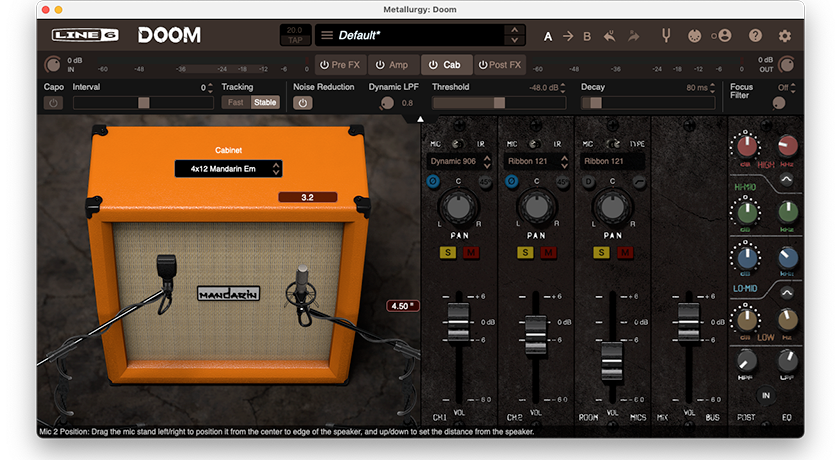Step the Default preset up/down arrows
840x460 pixels.
pyautogui.click(x=514, y=35)
